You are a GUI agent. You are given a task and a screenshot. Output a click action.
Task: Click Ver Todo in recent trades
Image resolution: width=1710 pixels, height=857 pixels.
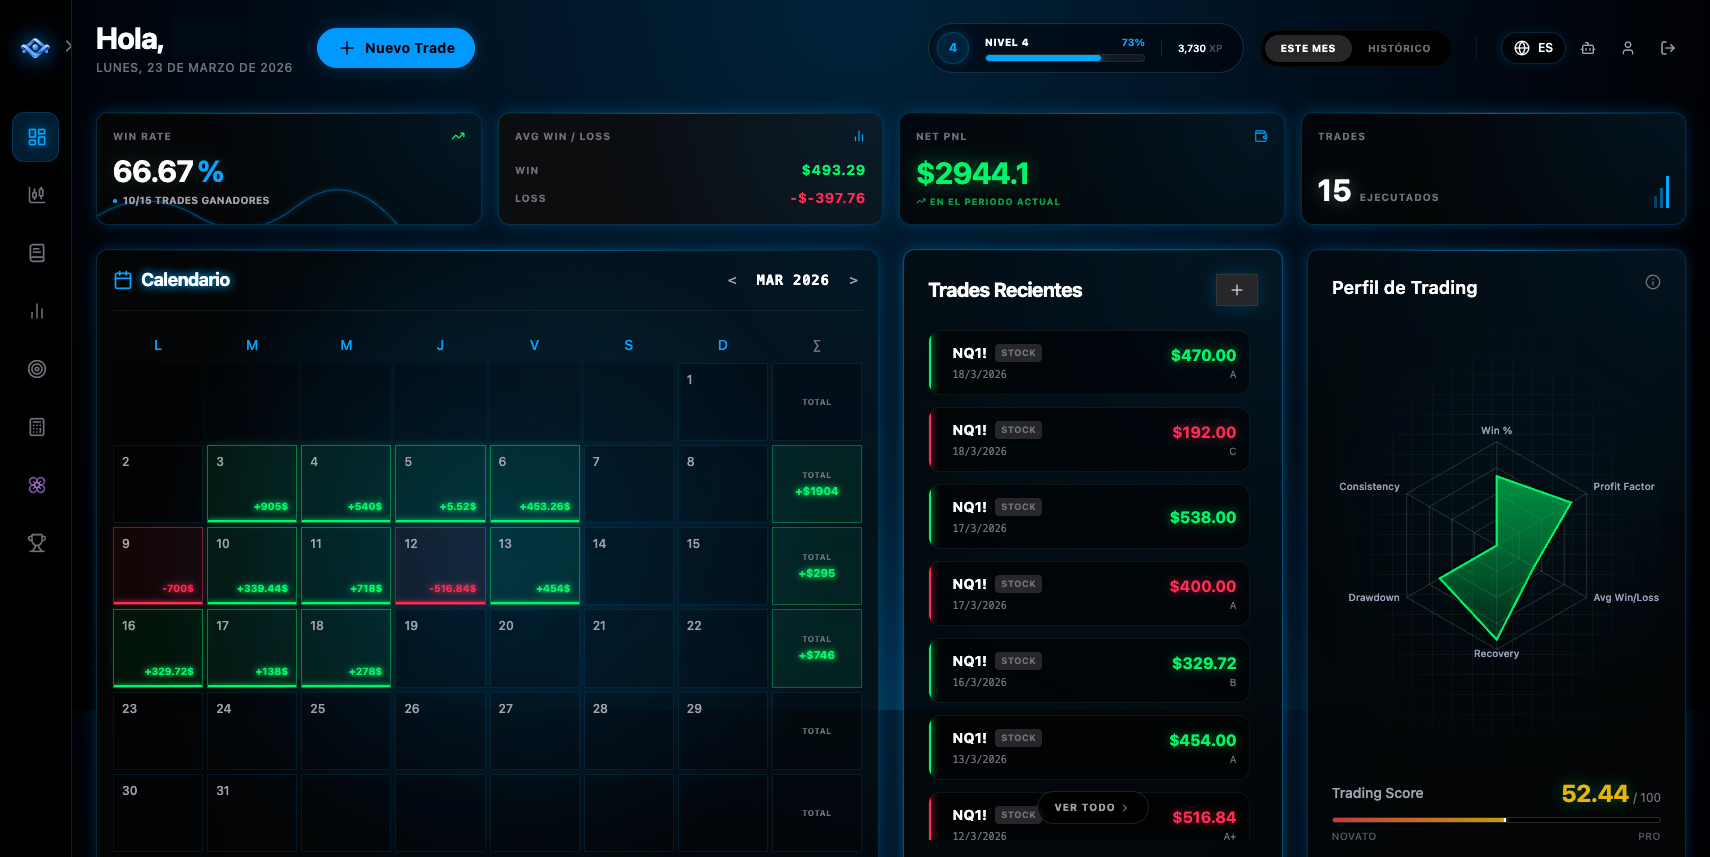pos(1092,807)
